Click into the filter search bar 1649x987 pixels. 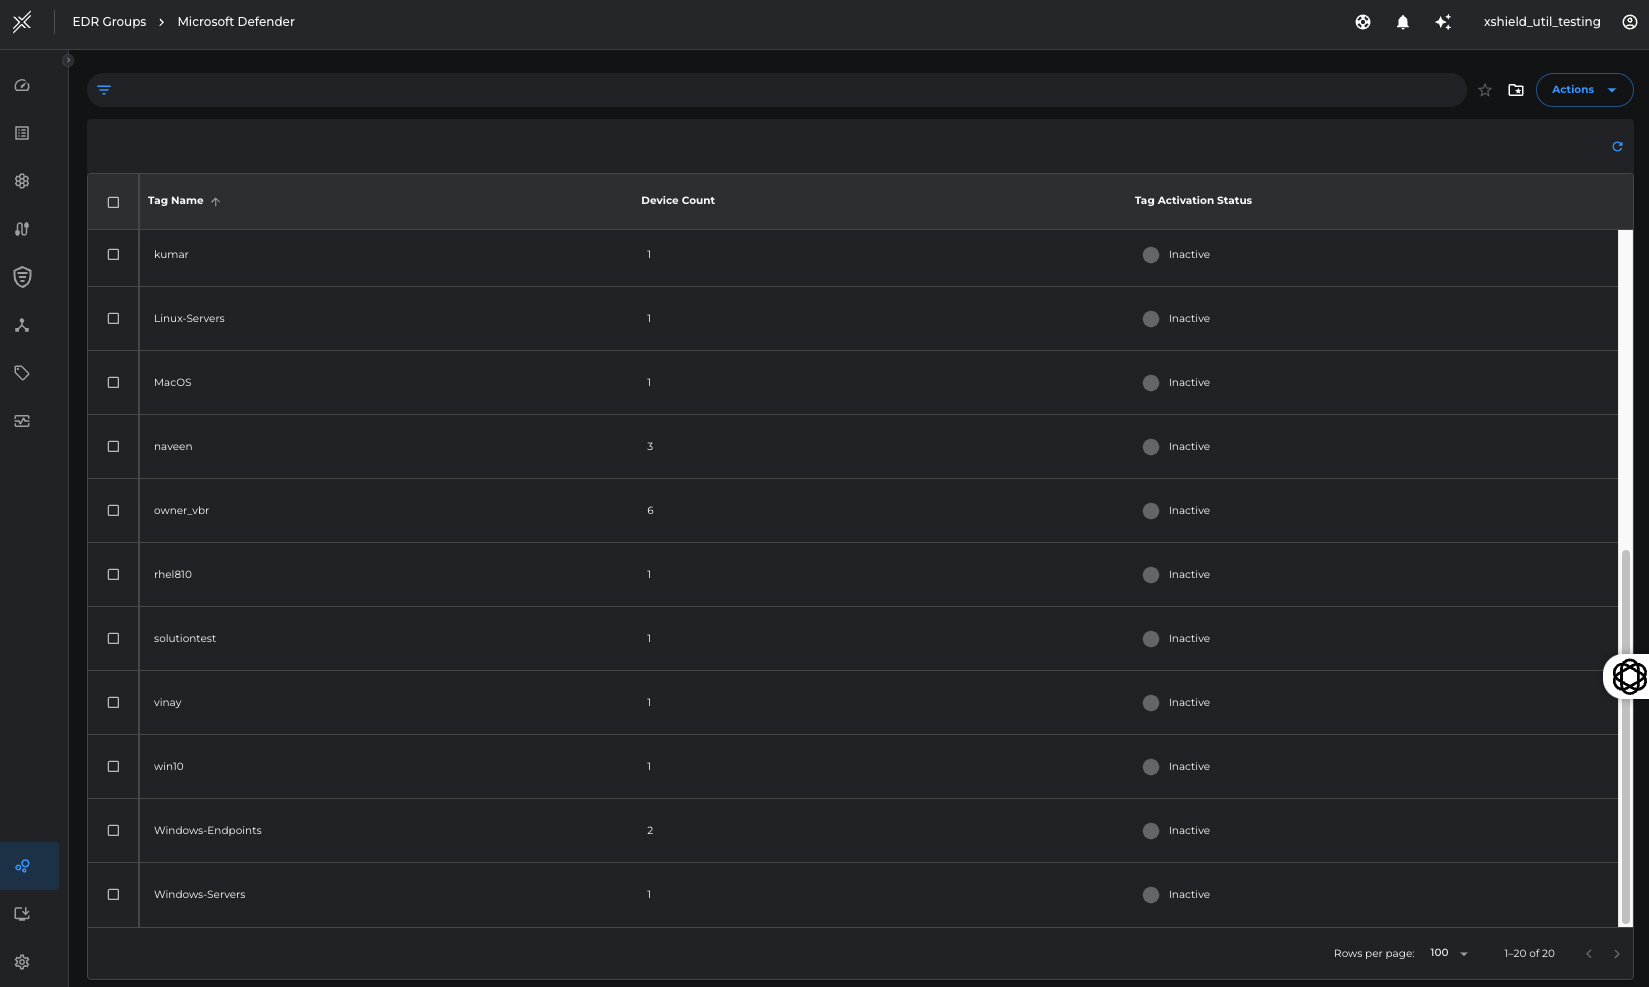(780, 90)
